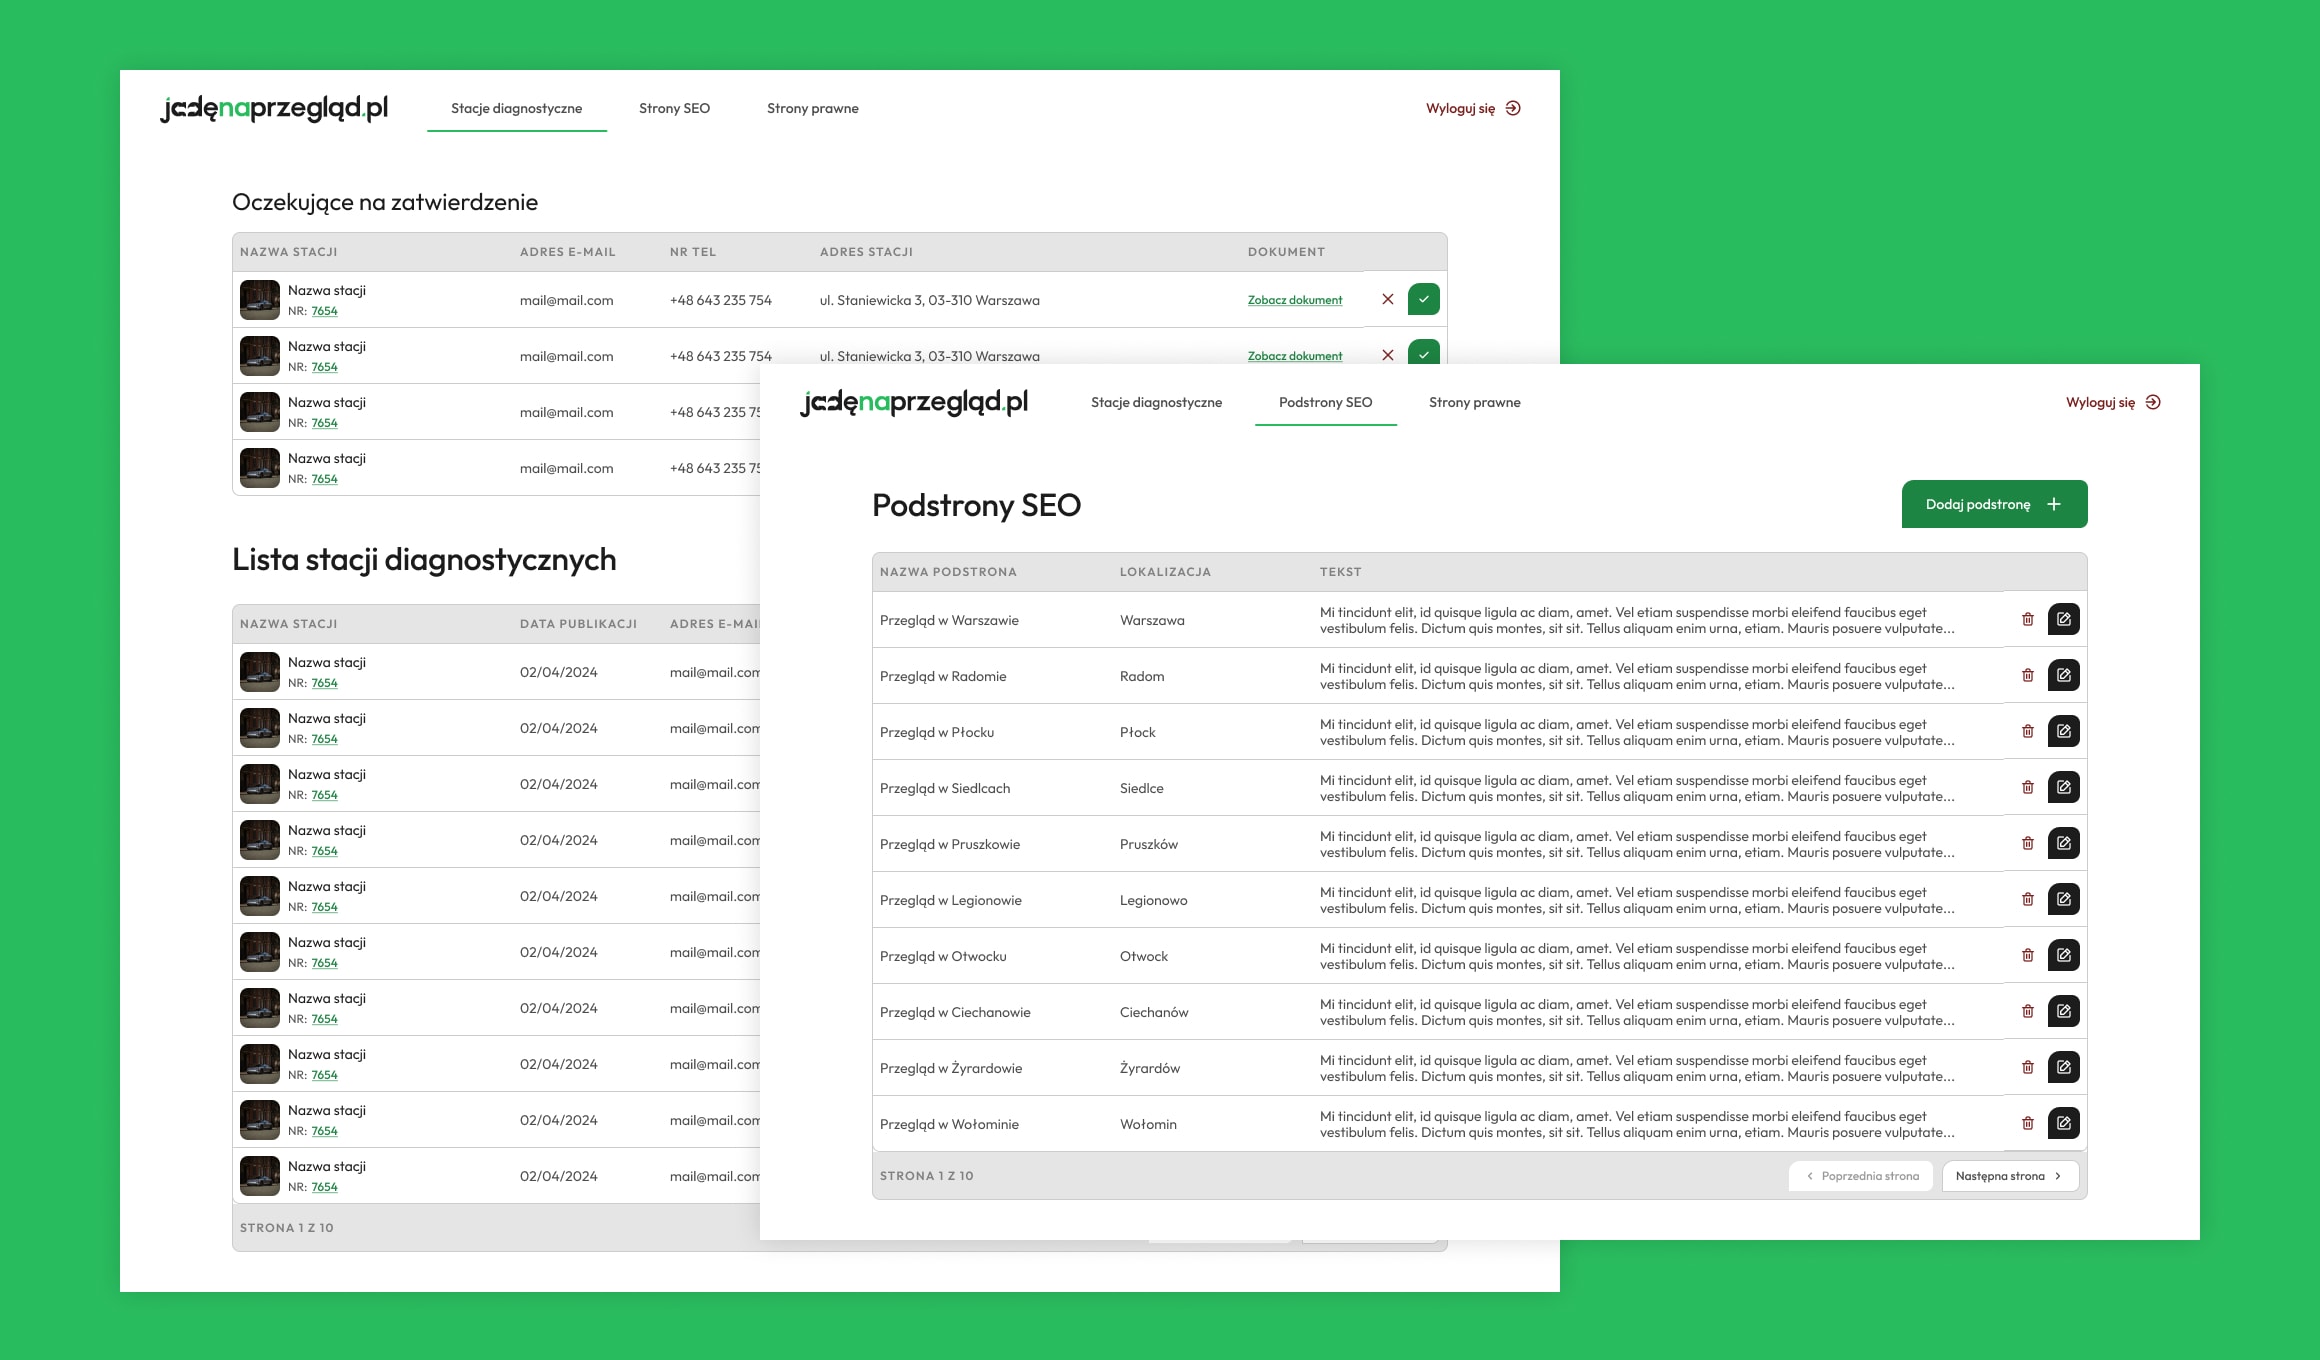Screen dimensions: 2320x1360
Task: Open Stacje diagnostyczne tab in the back window
Action: 516,108
